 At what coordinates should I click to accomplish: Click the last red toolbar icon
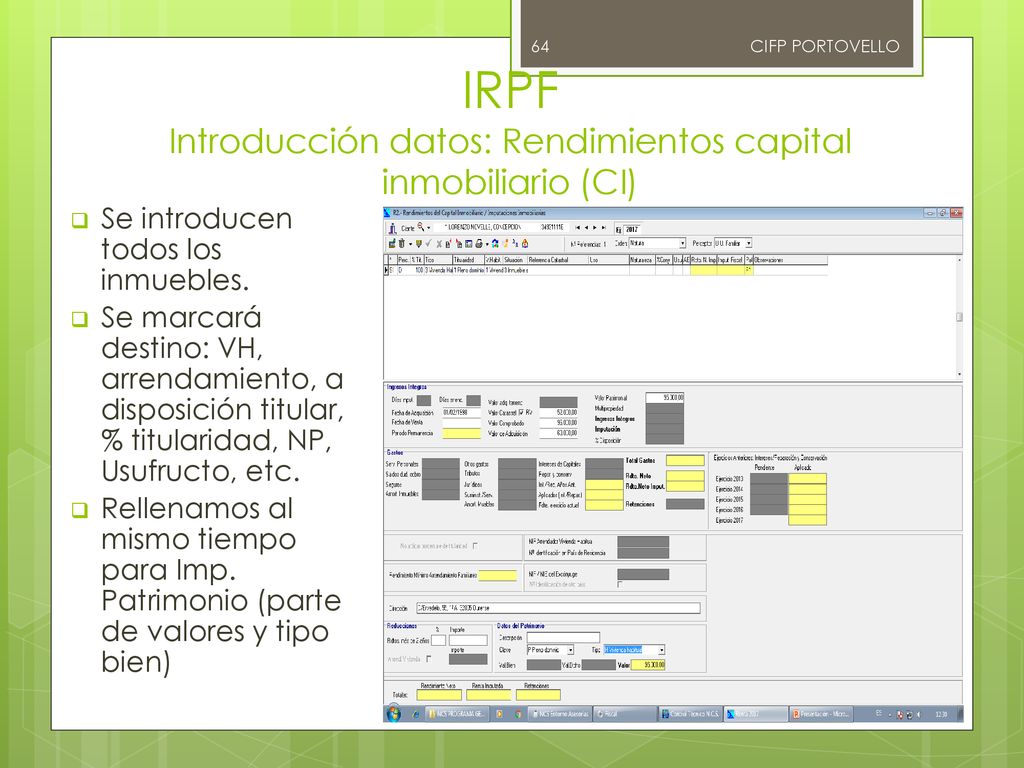524,244
